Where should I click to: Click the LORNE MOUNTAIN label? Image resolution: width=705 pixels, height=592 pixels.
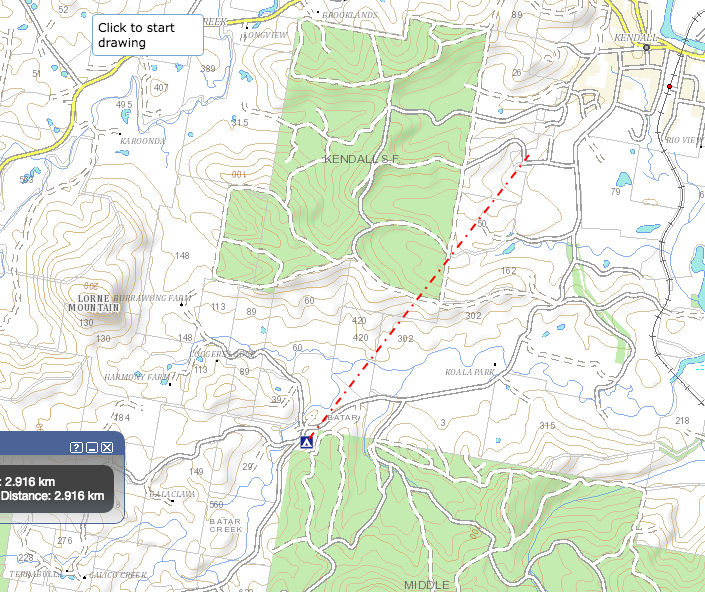(x=94, y=303)
